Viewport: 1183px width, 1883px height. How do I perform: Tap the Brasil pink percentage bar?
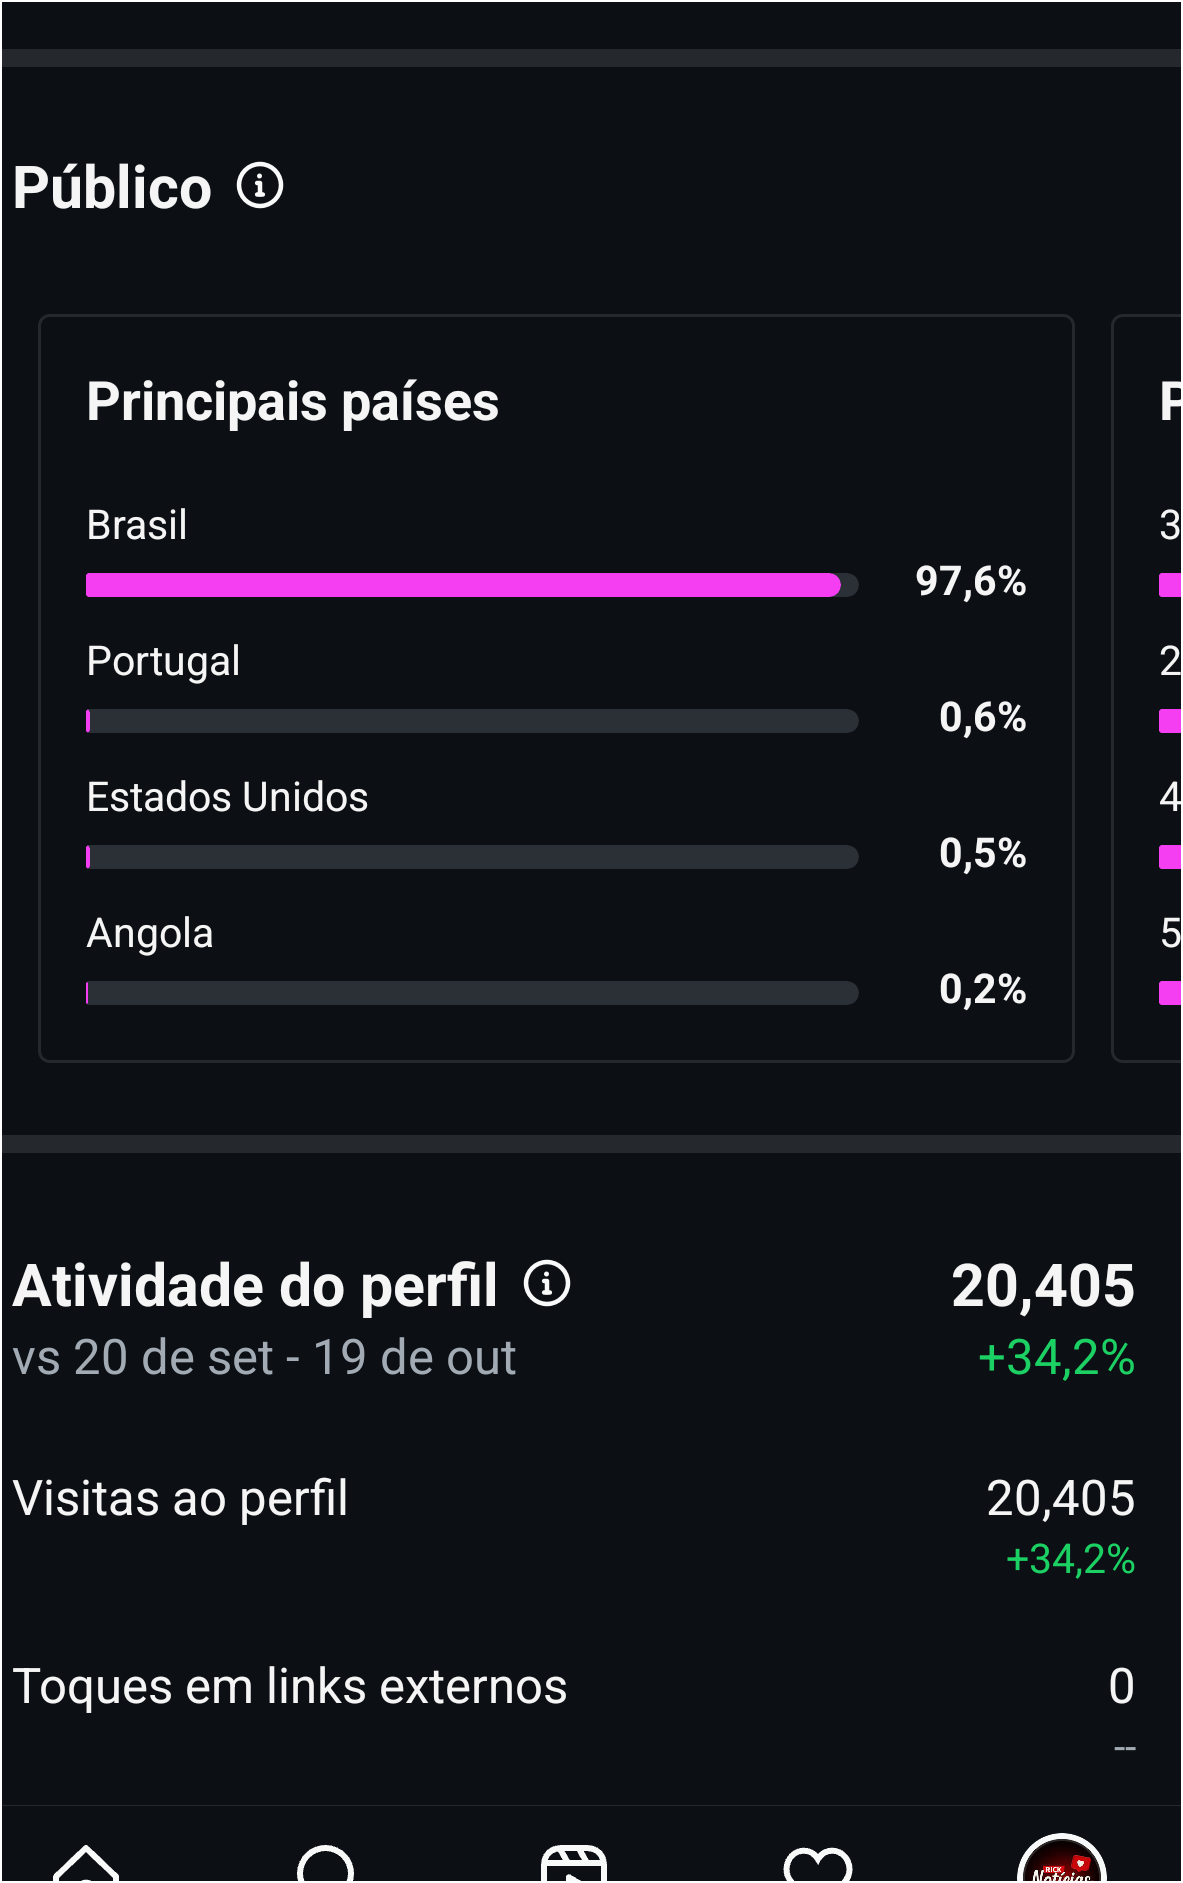click(x=463, y=585)
